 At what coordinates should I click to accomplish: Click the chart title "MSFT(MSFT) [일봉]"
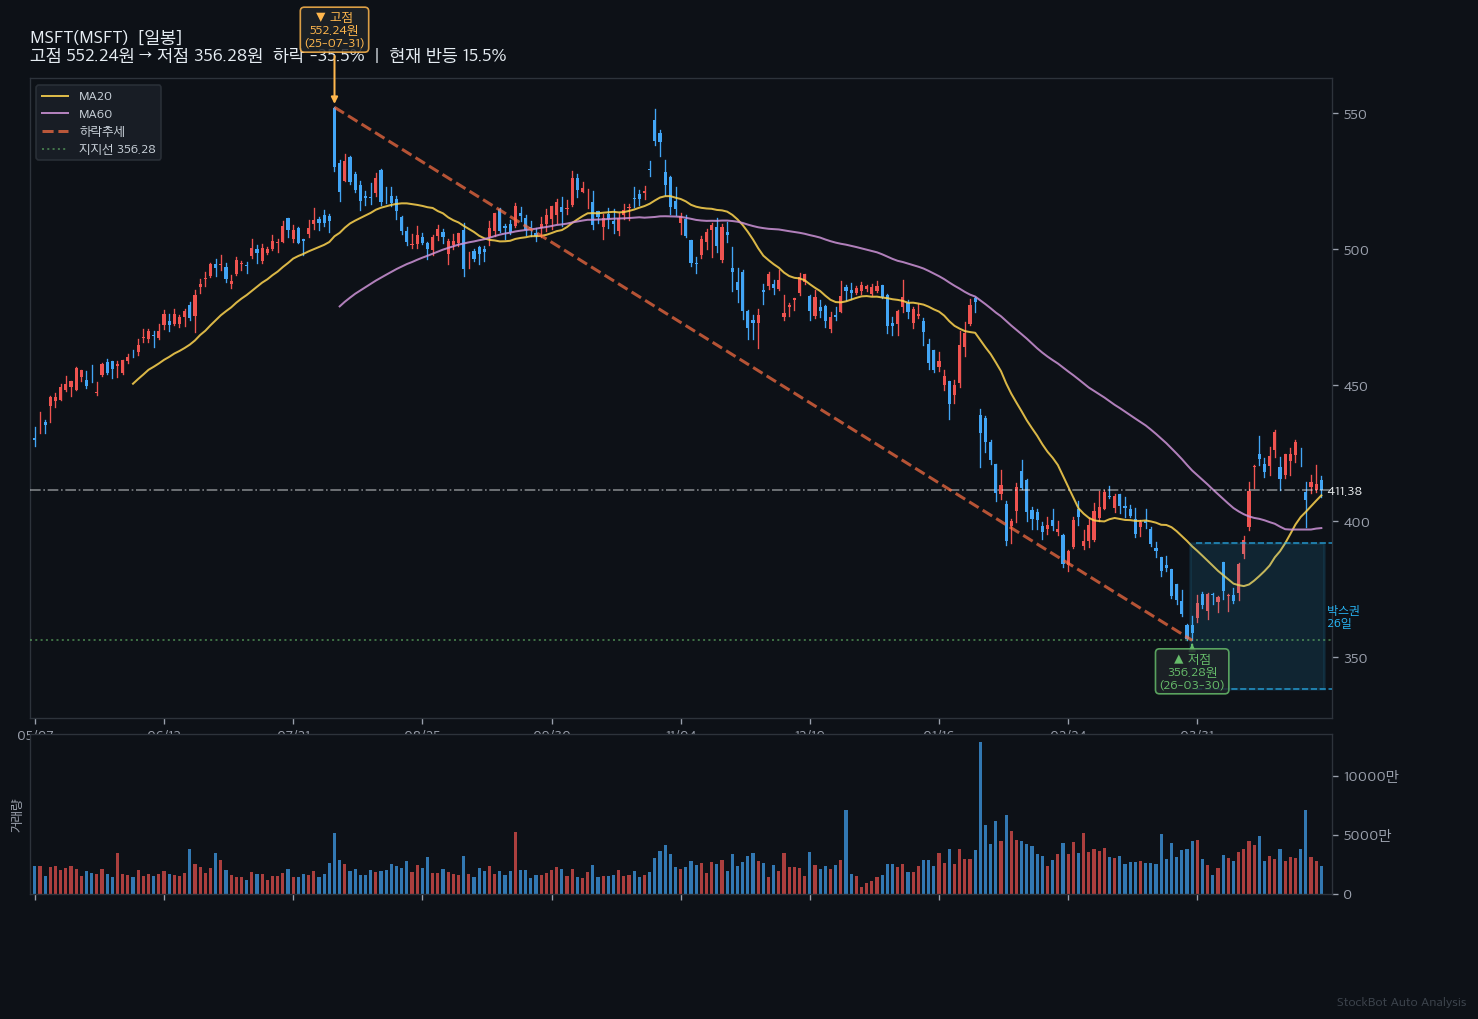(x=106, y=37)
